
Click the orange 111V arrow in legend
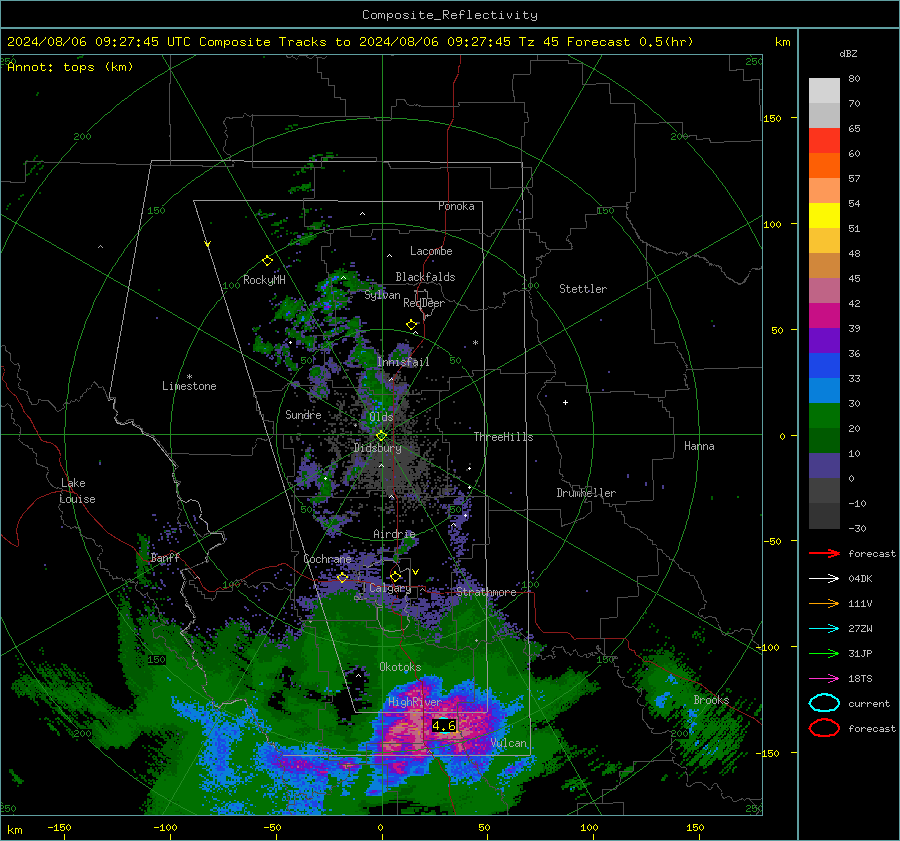coord(824,603)
